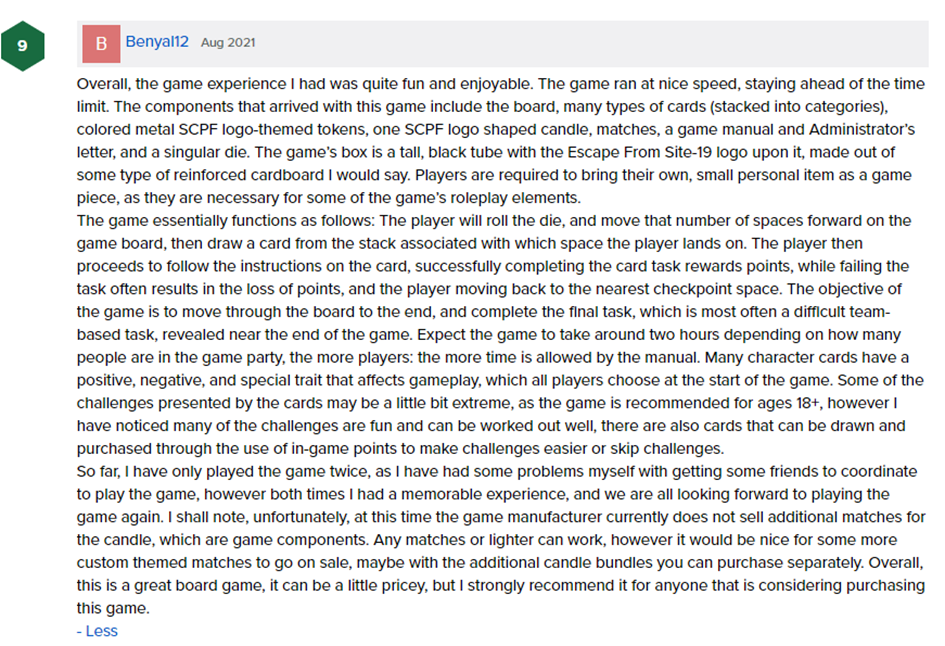Screen dimensions: 945x646
Task: Click the green hexagon rating badge showing 9
Action: click(22, 44)
